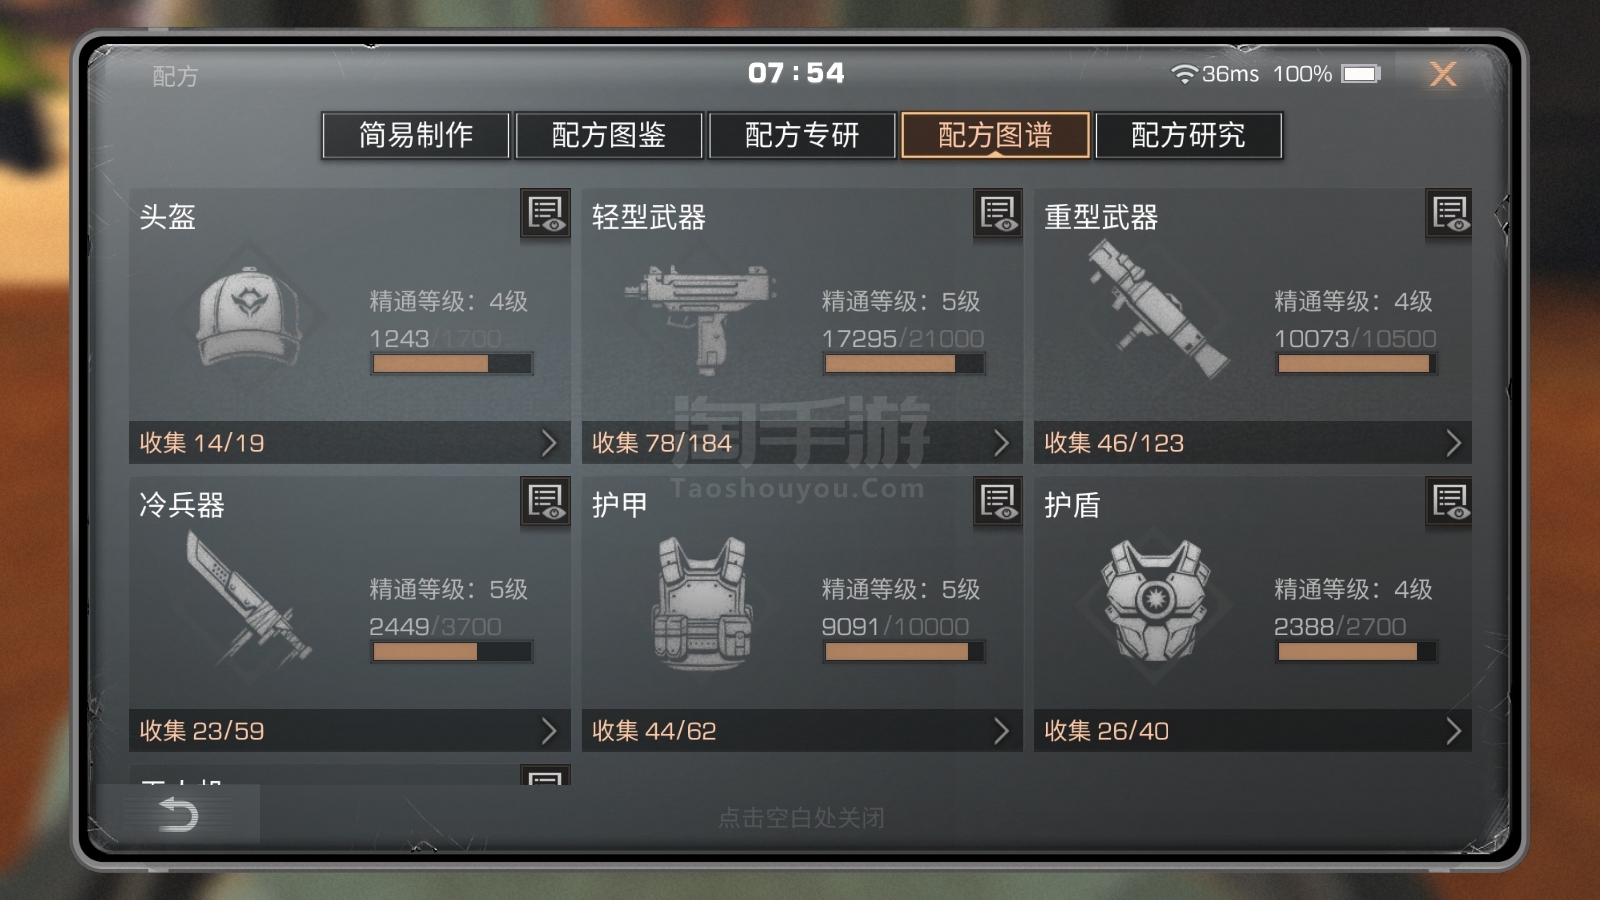
Task: Click the back arrow icon
Action: (x=178, y=814)
